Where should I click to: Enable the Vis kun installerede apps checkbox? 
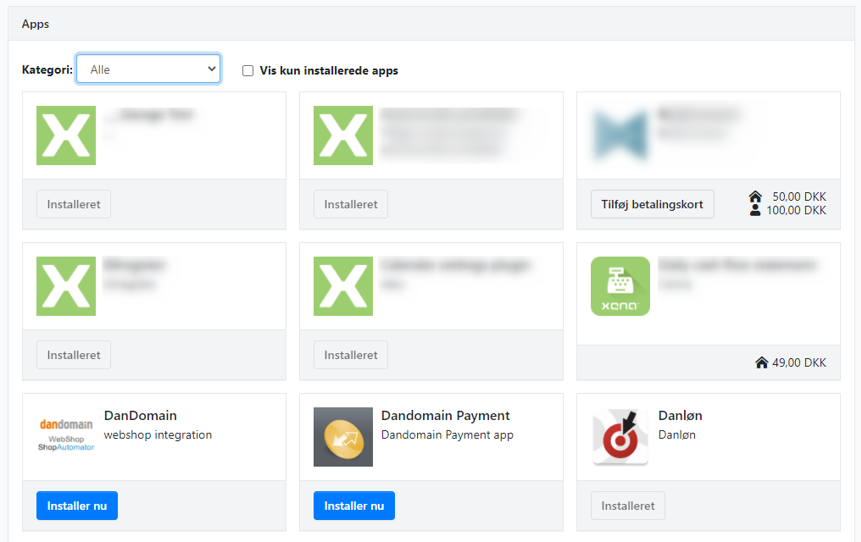click(x=248, y=71)
